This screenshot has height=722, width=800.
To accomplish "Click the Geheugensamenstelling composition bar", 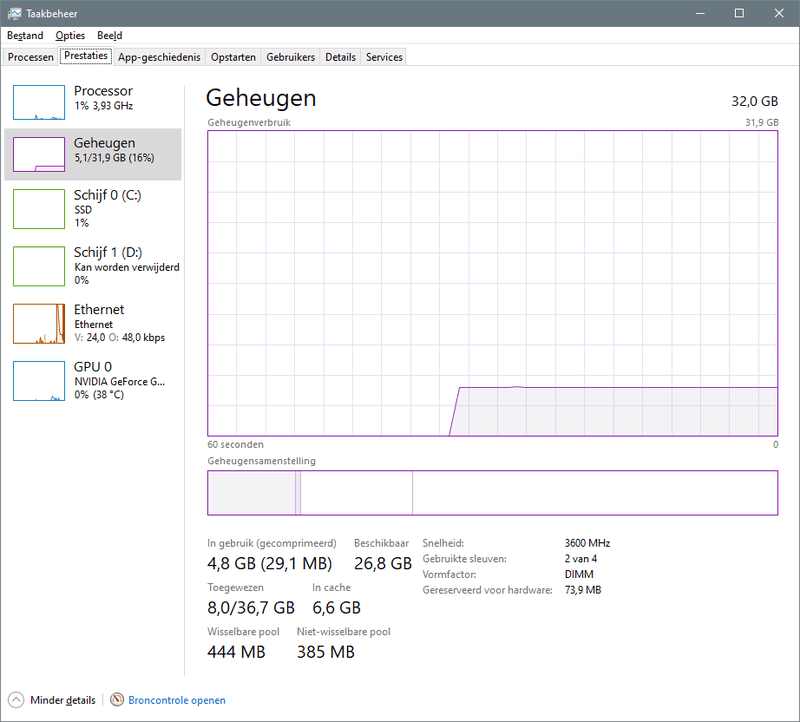I will 492,493.
